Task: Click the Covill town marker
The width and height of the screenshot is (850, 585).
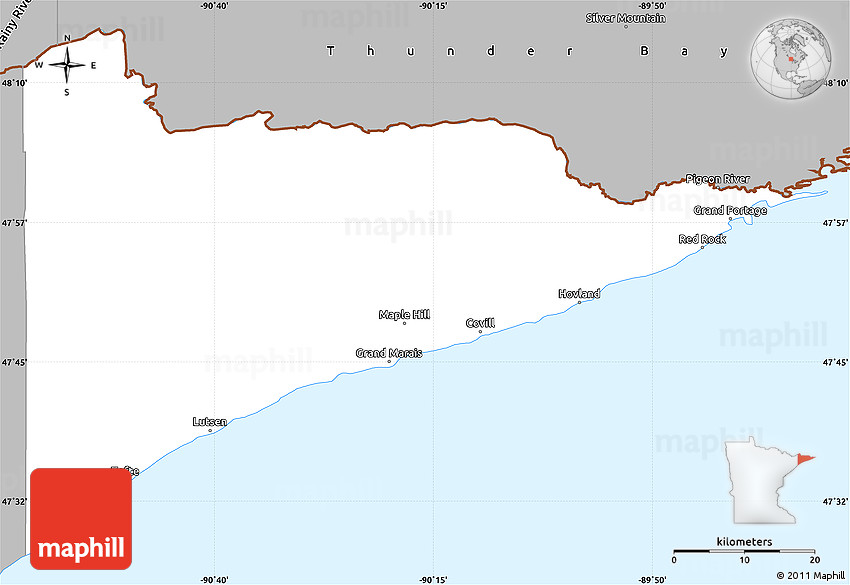Action: (x=480, y=332)
